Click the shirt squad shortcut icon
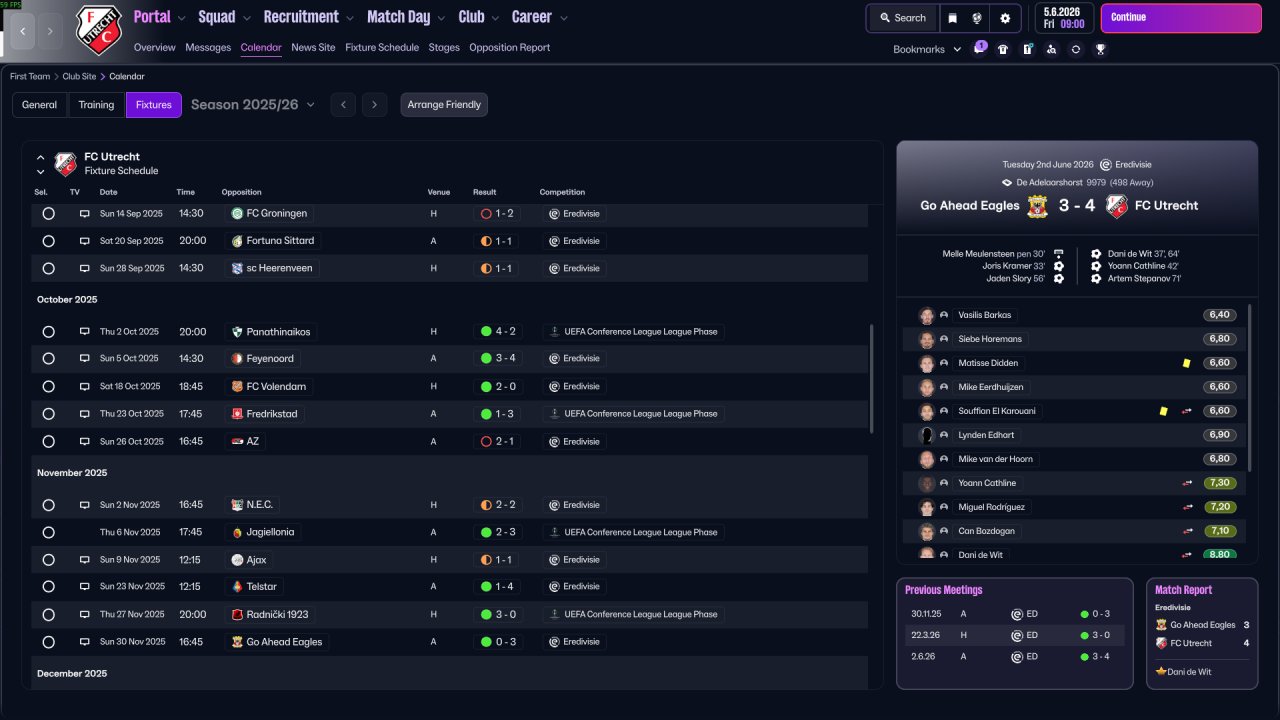This screenshot has width=1280, height=720. [x=1003, y=49]
